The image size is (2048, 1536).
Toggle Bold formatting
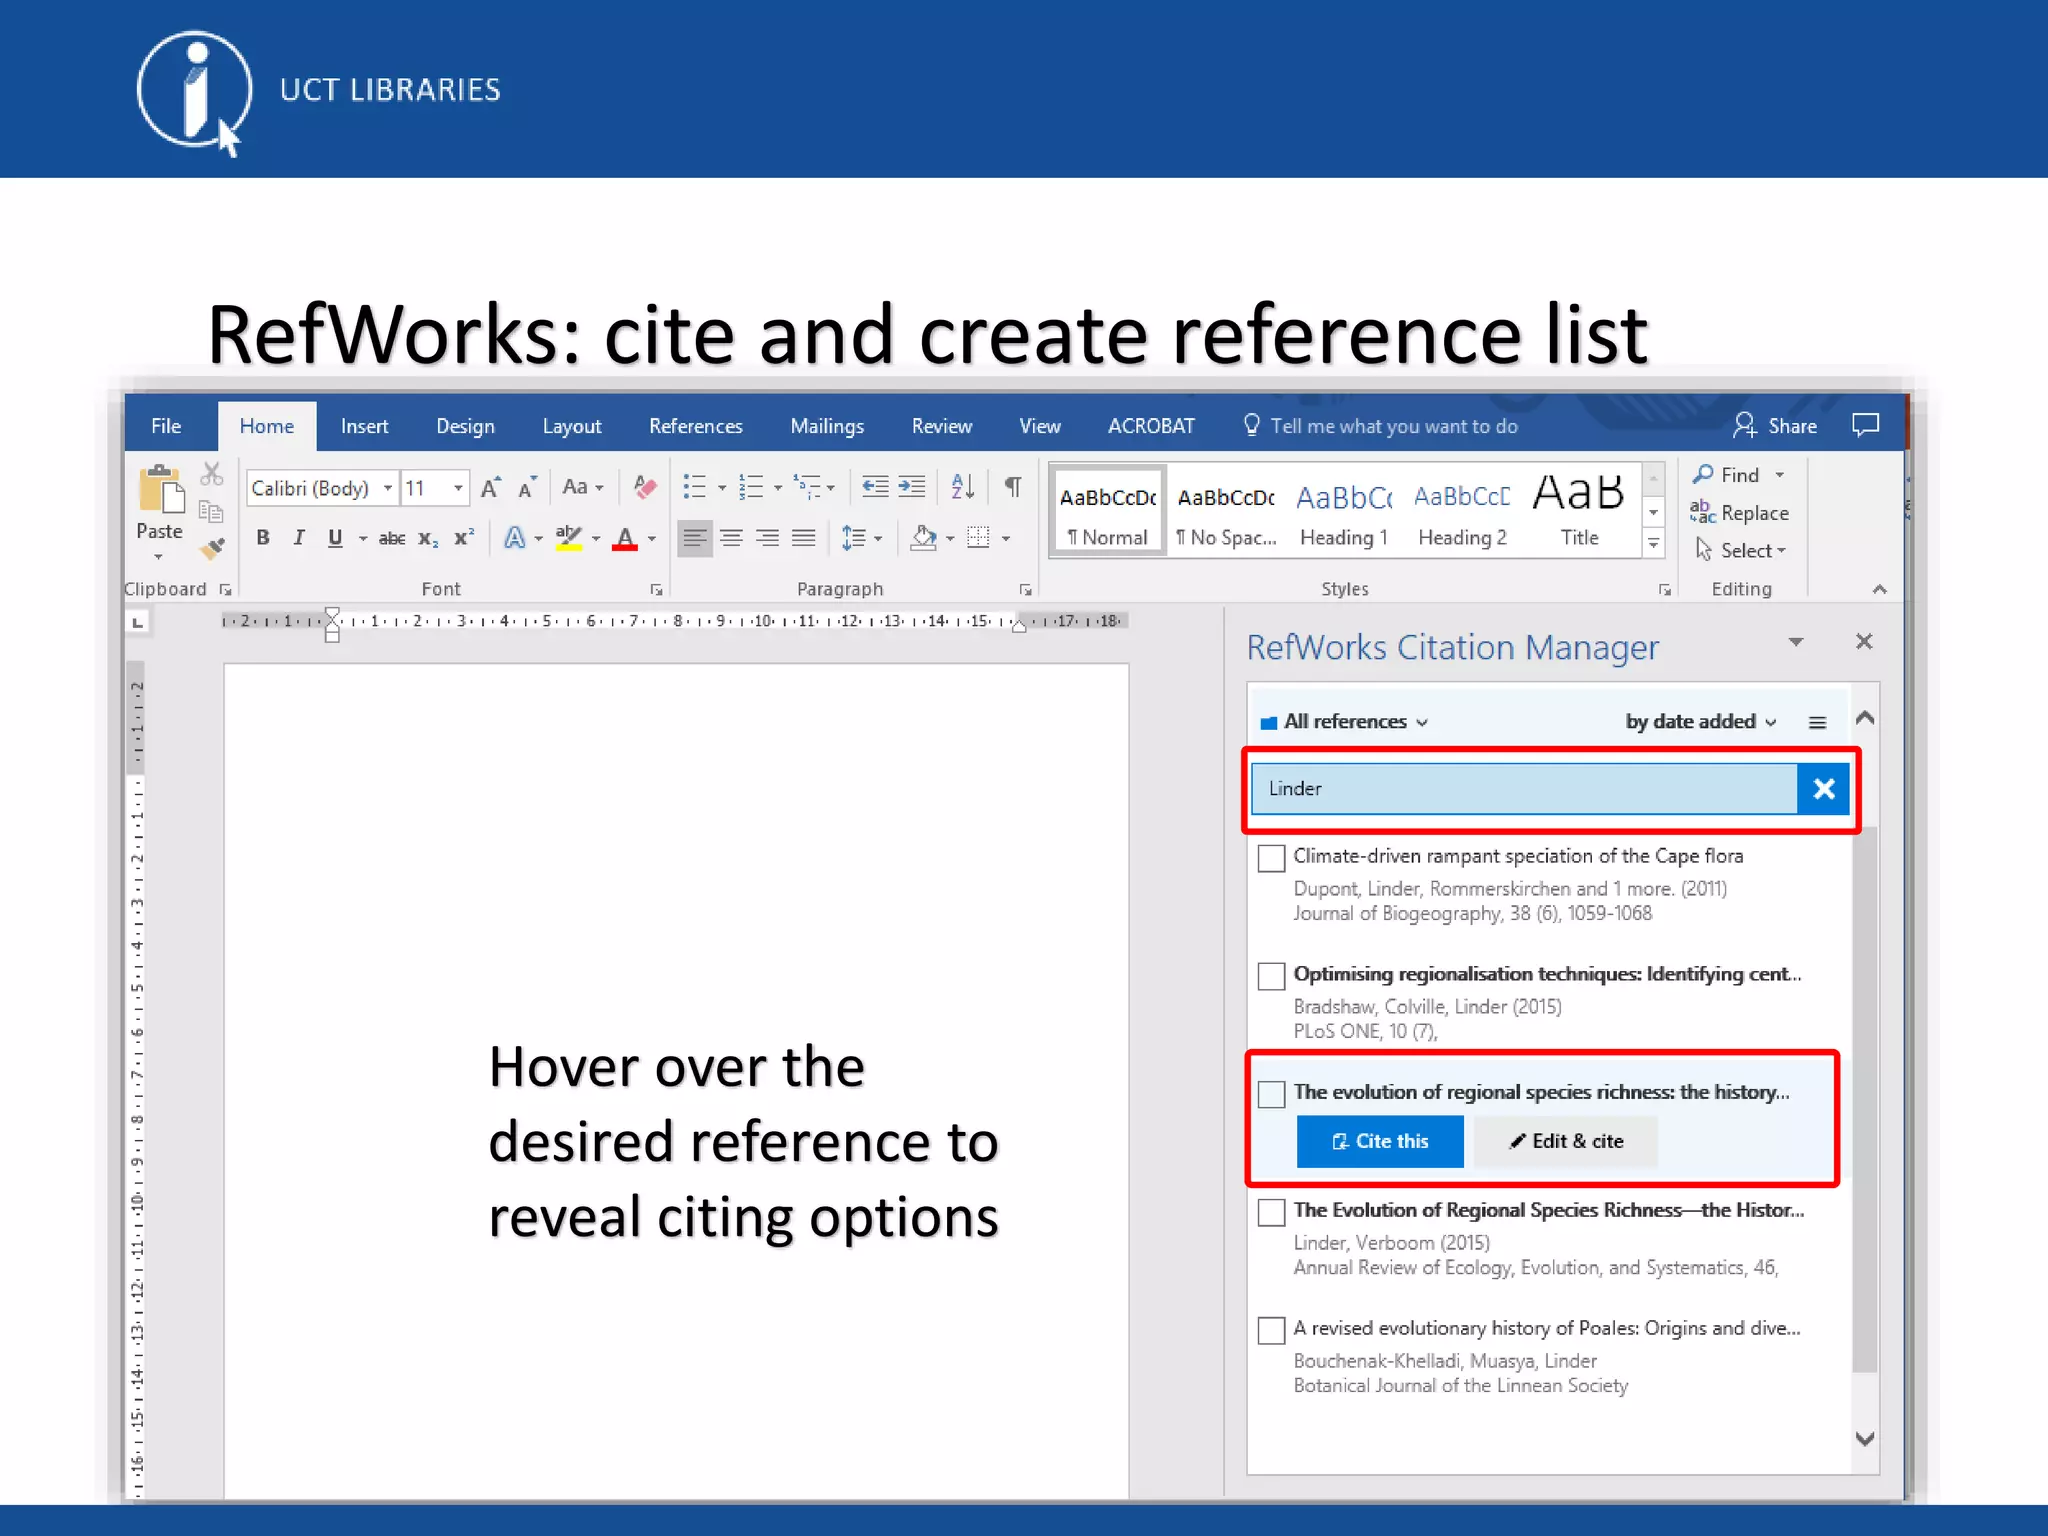(x=263, y=538)
